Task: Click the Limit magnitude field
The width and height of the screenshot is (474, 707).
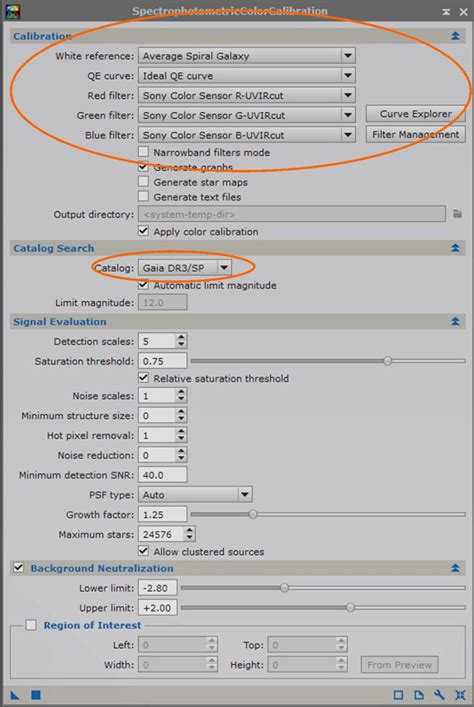Action: pos(162,303)
